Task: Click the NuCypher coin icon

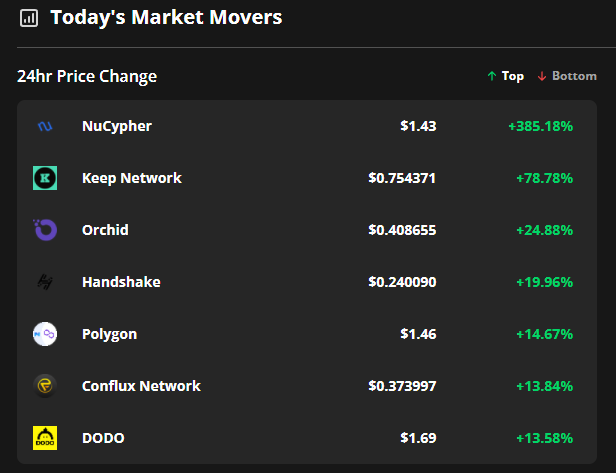Action: tap(45, 127)
